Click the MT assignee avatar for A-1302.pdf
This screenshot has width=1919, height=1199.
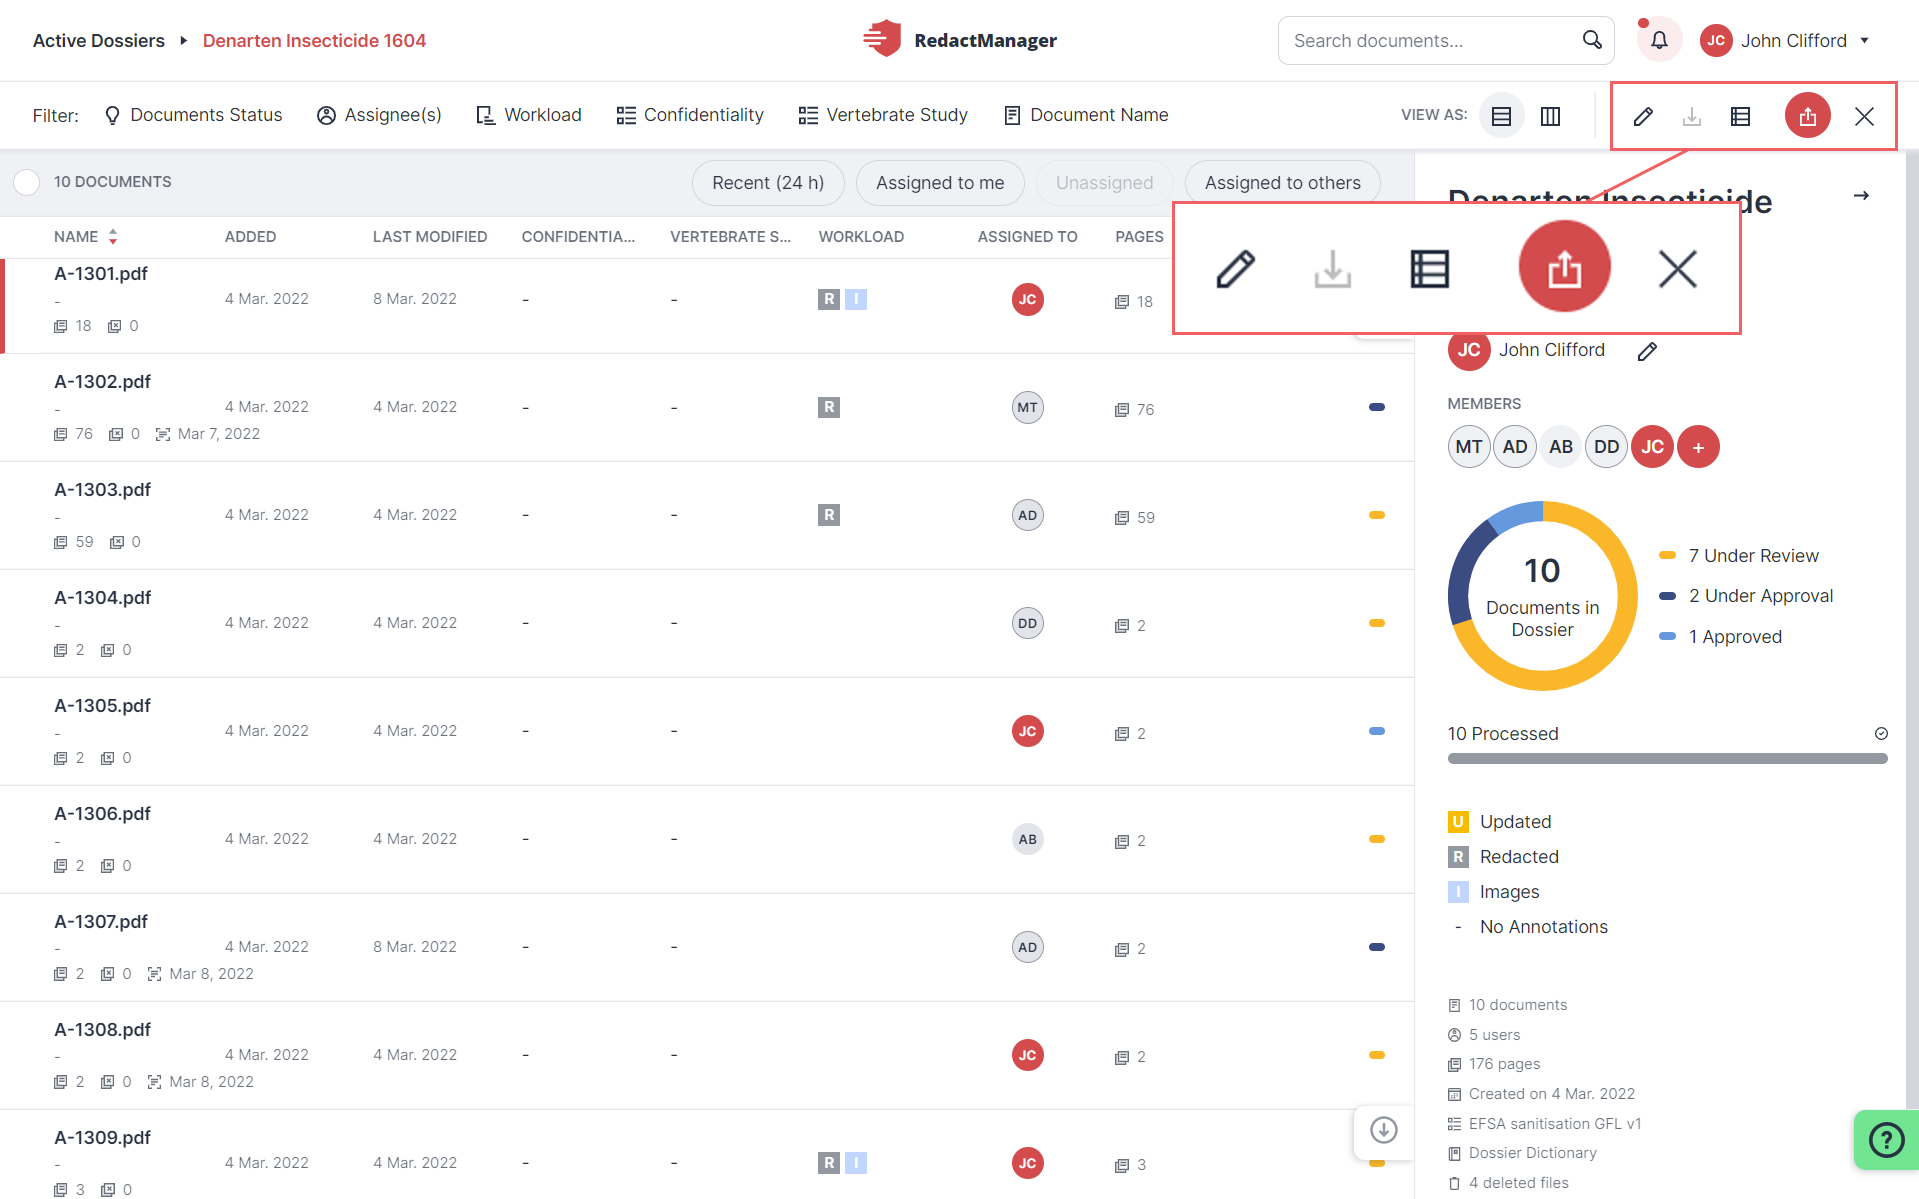[1027, 407]
